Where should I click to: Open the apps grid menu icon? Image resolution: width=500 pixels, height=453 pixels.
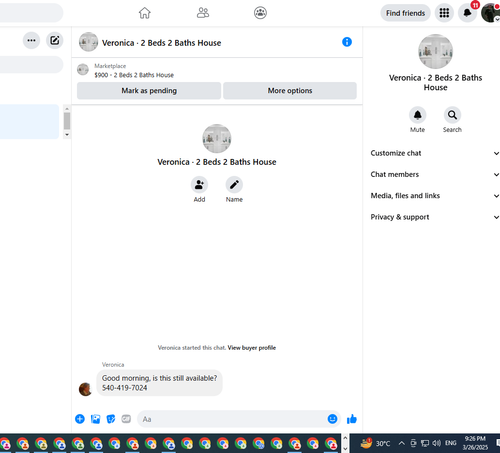tap(444, 13)
